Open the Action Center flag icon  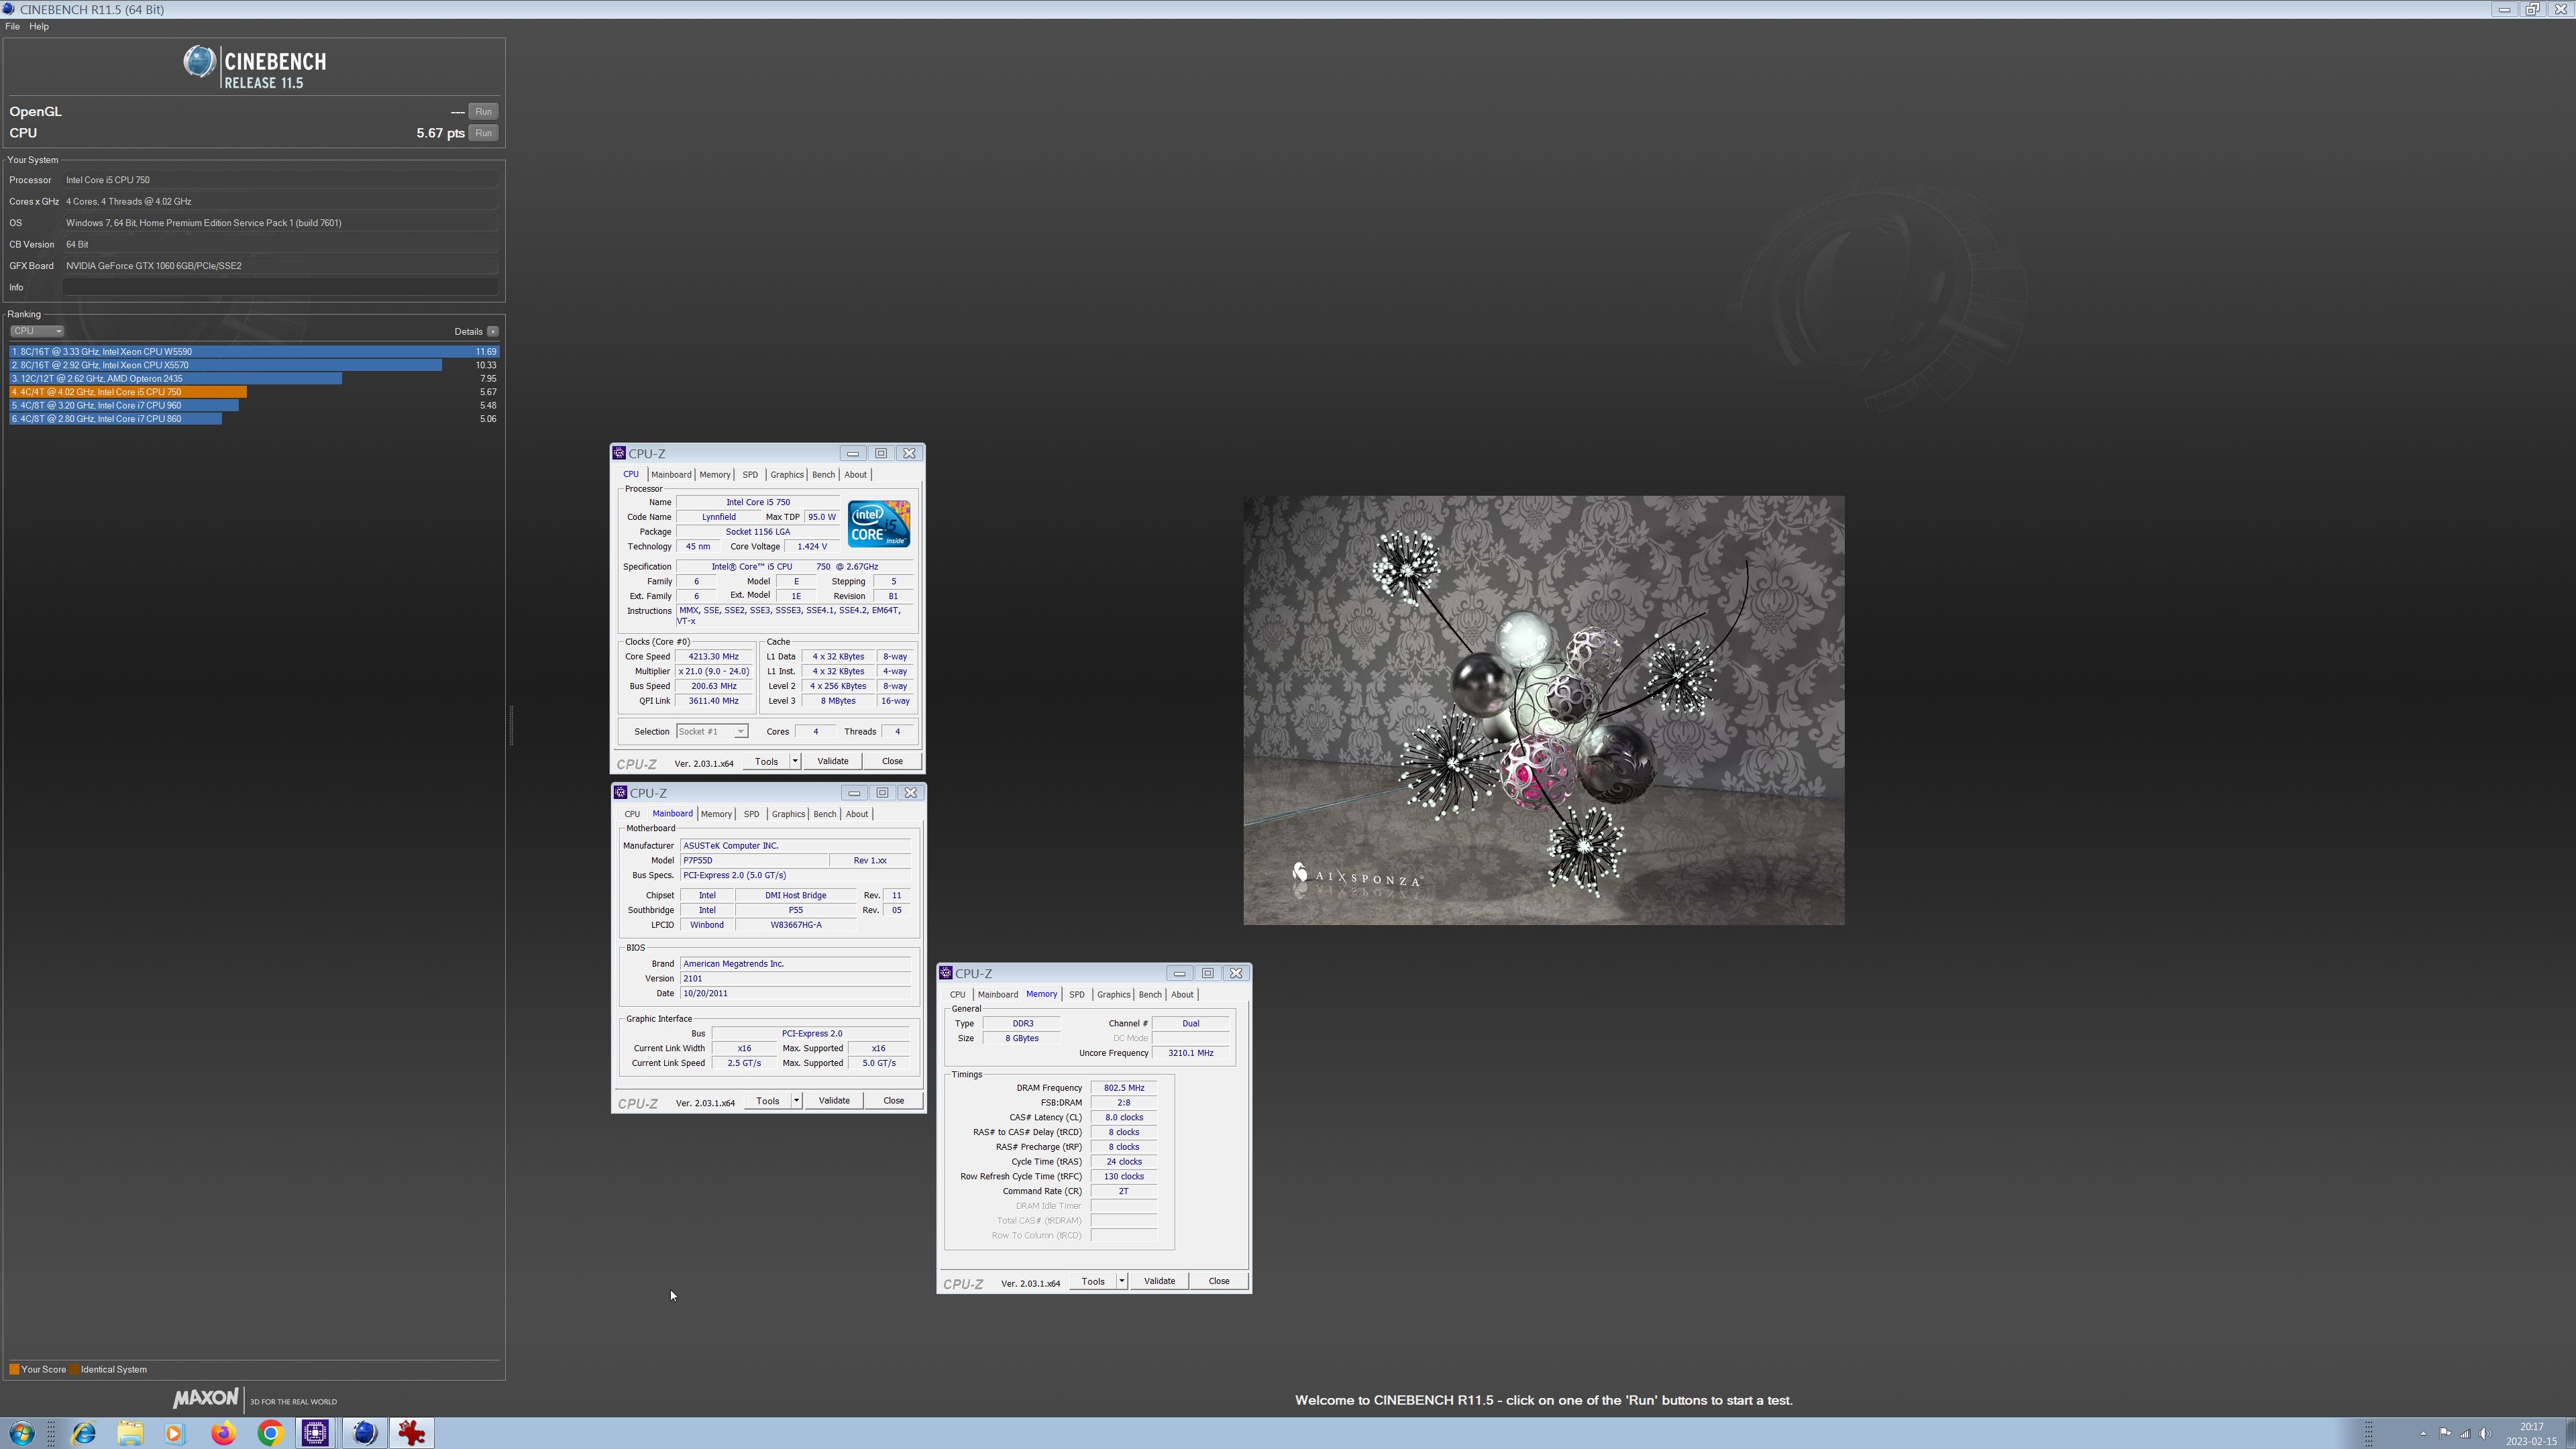tap(2444, 1433)
